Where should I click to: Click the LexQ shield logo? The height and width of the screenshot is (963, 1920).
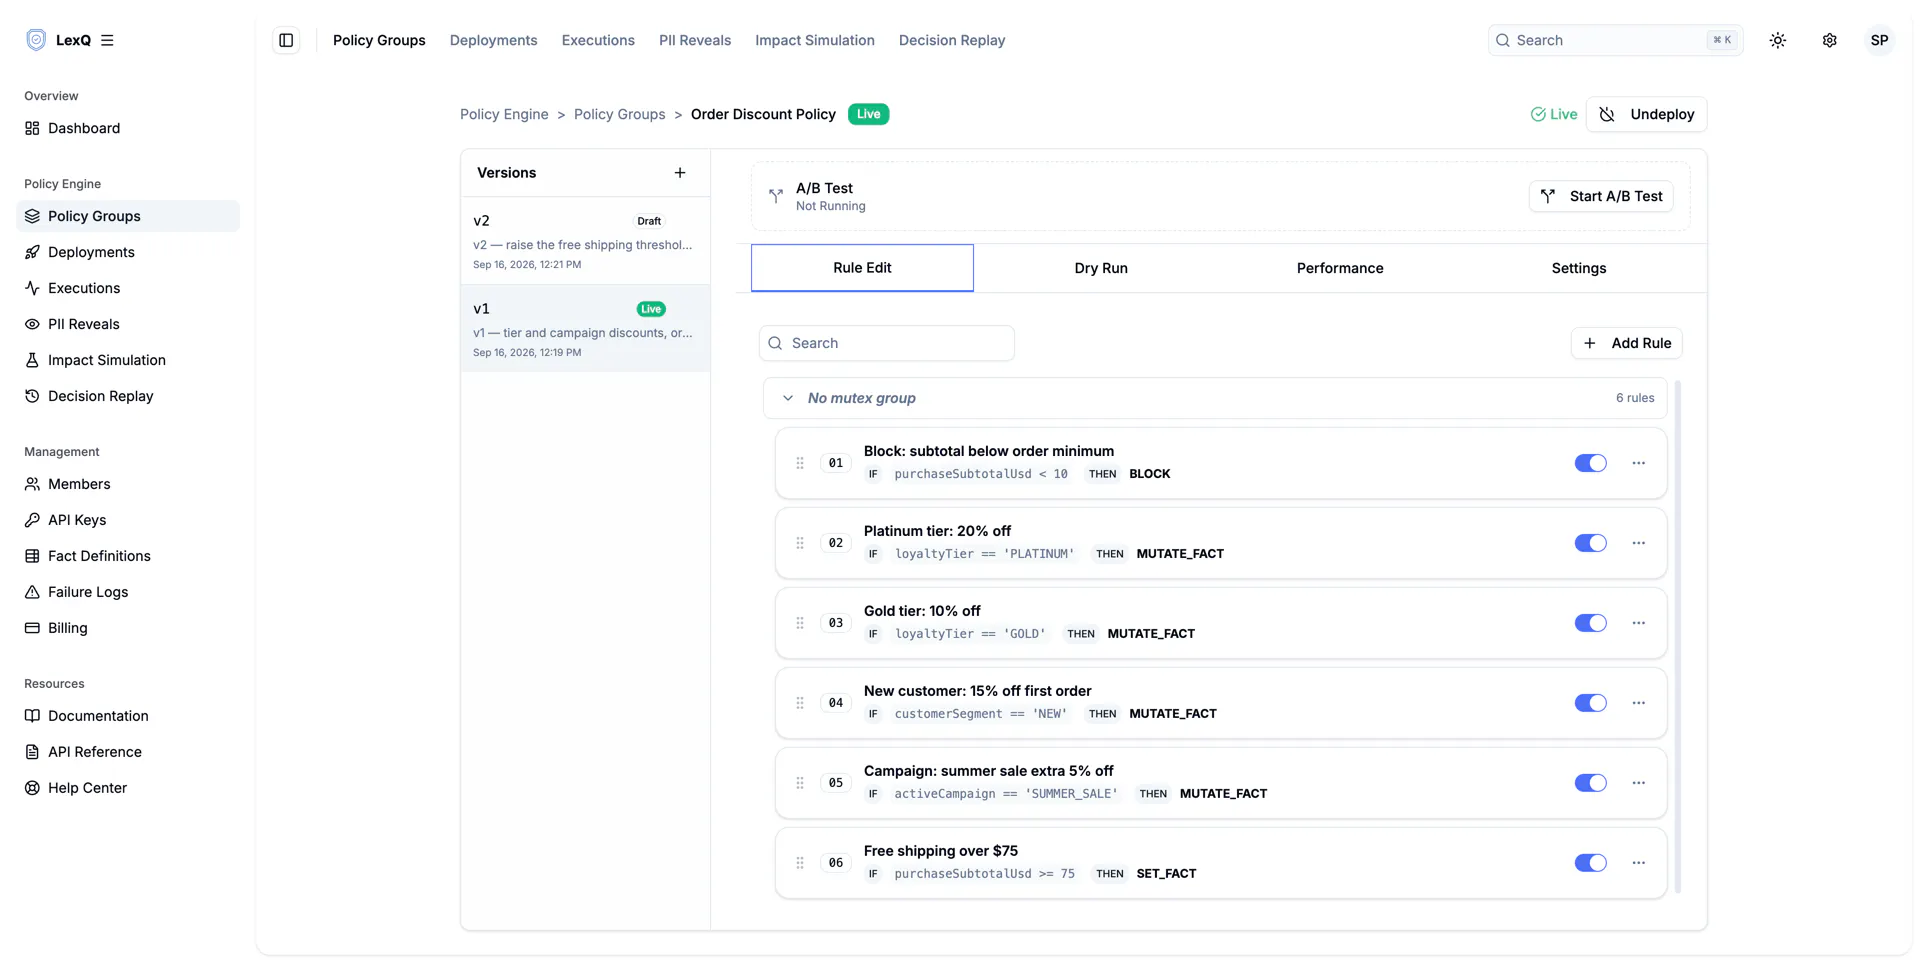(36, 40)
